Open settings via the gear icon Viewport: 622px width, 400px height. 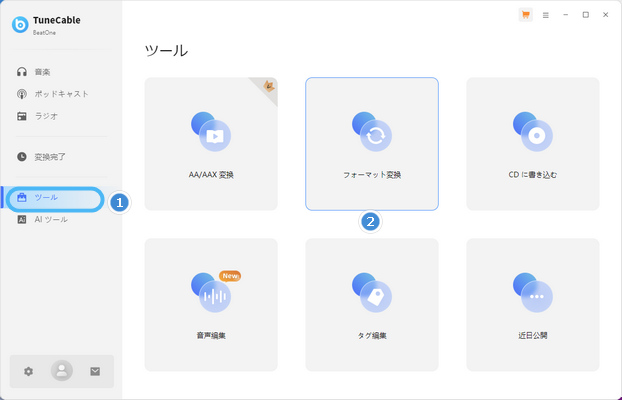[x=28, y=371]
